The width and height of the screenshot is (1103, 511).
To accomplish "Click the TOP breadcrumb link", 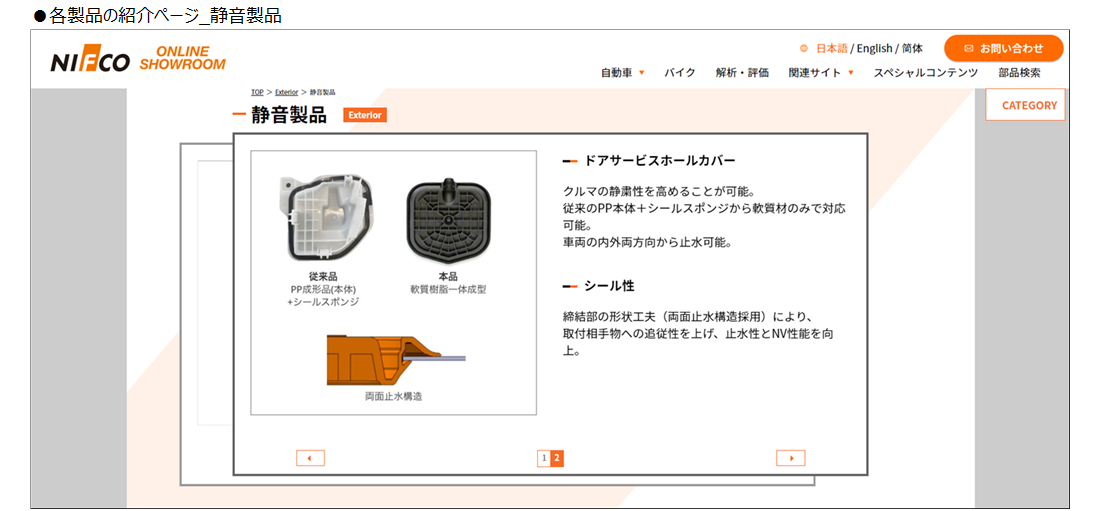I will (257, 92).
